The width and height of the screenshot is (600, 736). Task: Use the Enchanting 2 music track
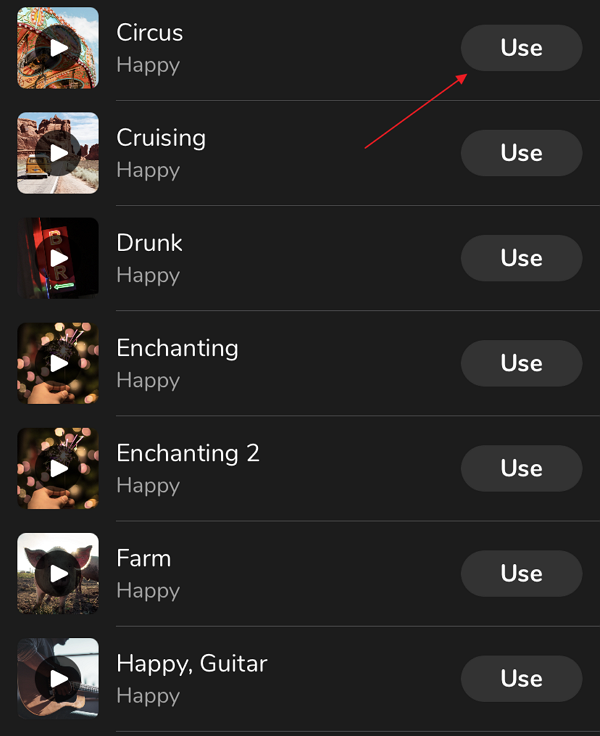[522, 468]
